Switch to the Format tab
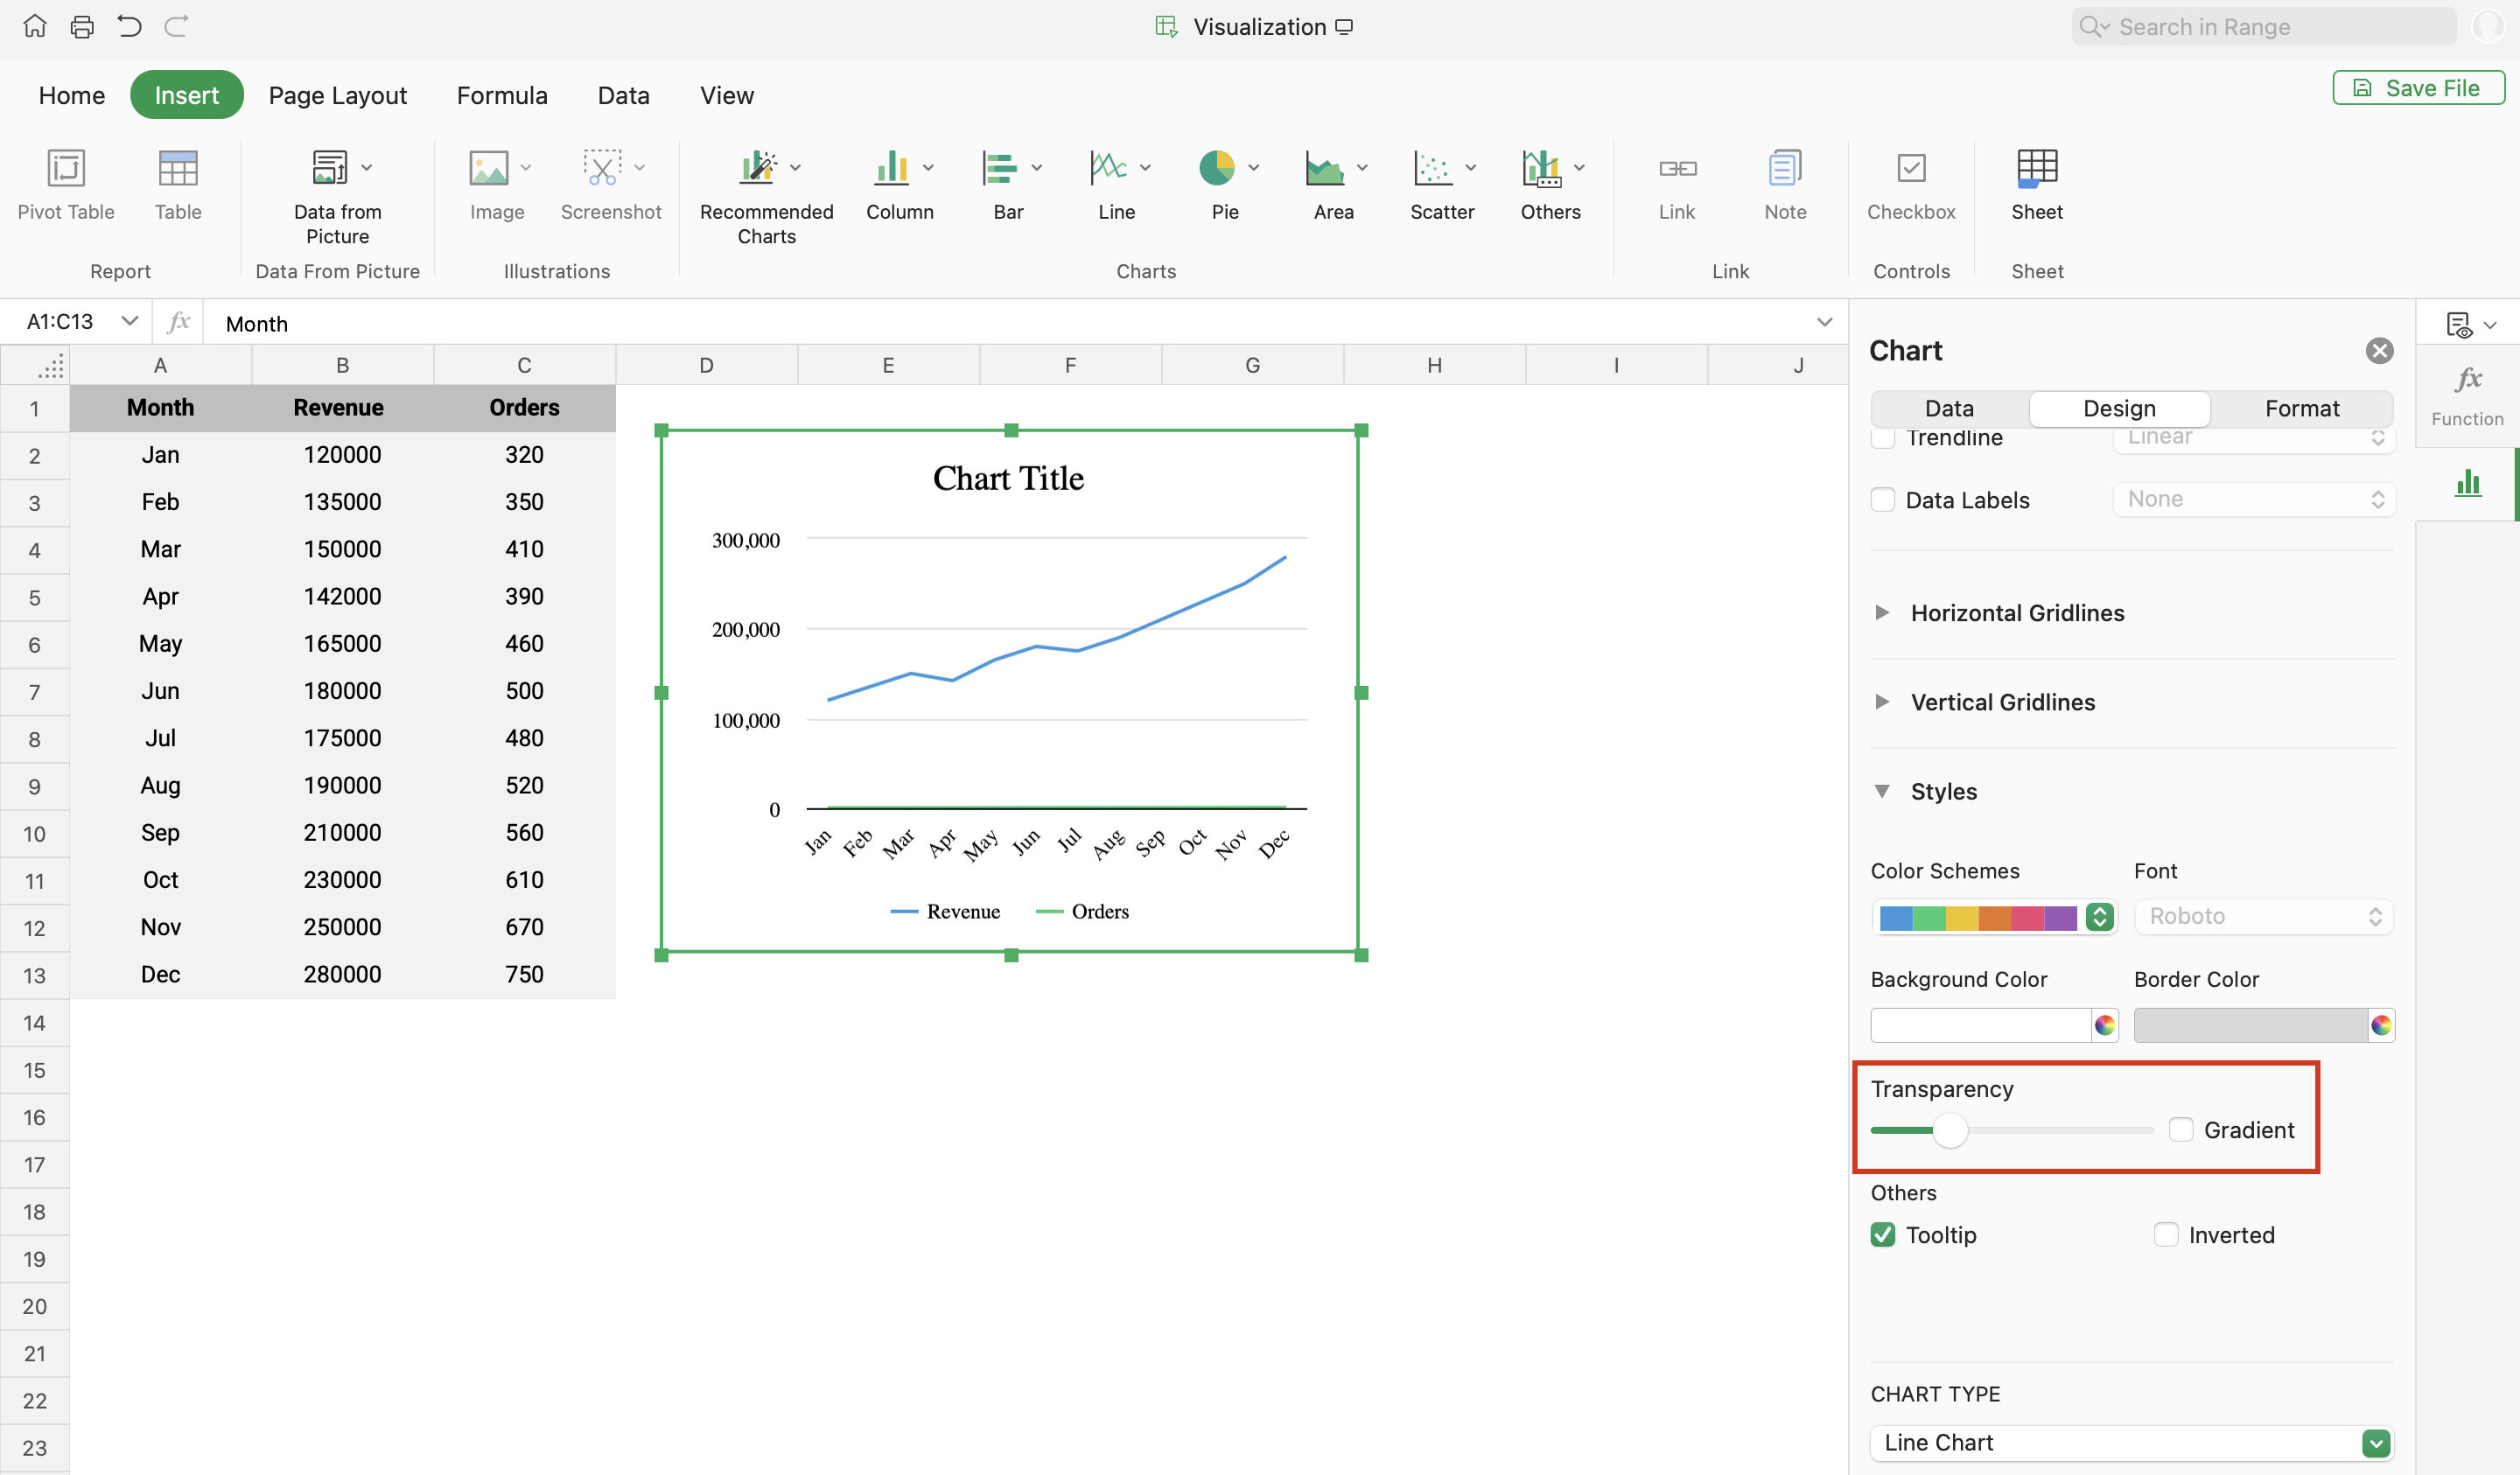This screenshot has height=1475, width=2520. click(2301, 408)
